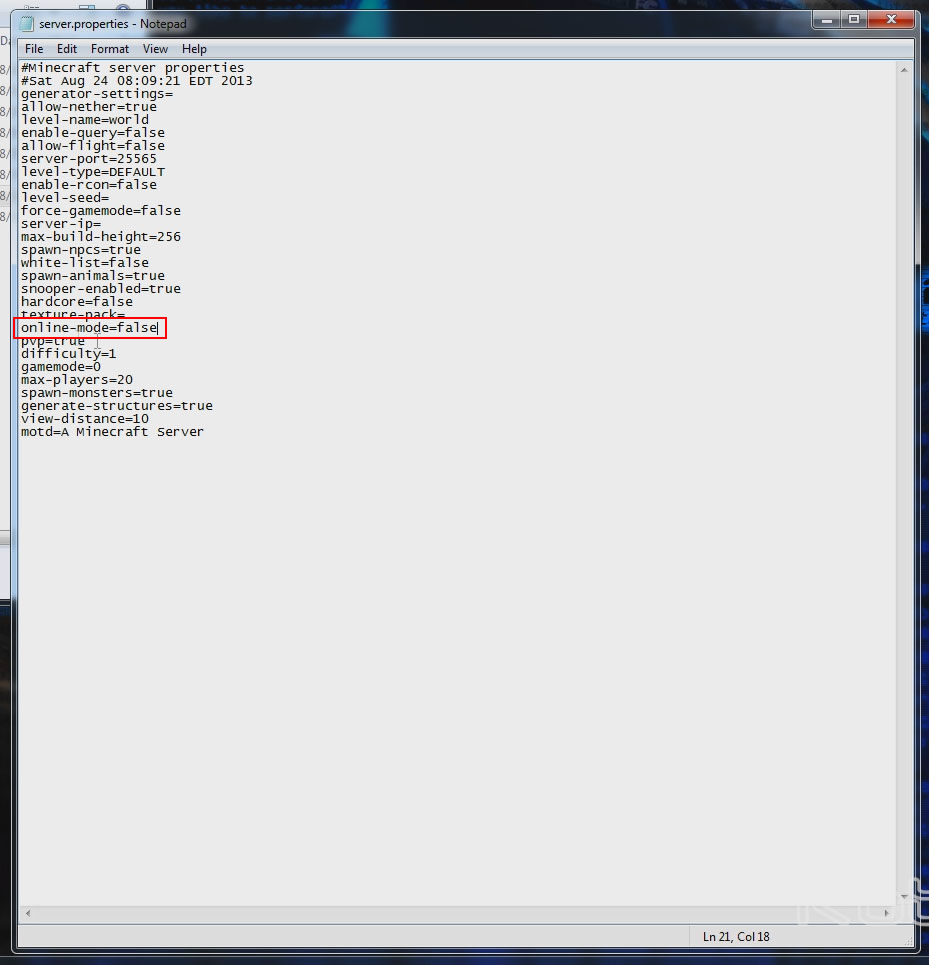
Task: Open the Edit menu
Action: [x=66, y=49]
